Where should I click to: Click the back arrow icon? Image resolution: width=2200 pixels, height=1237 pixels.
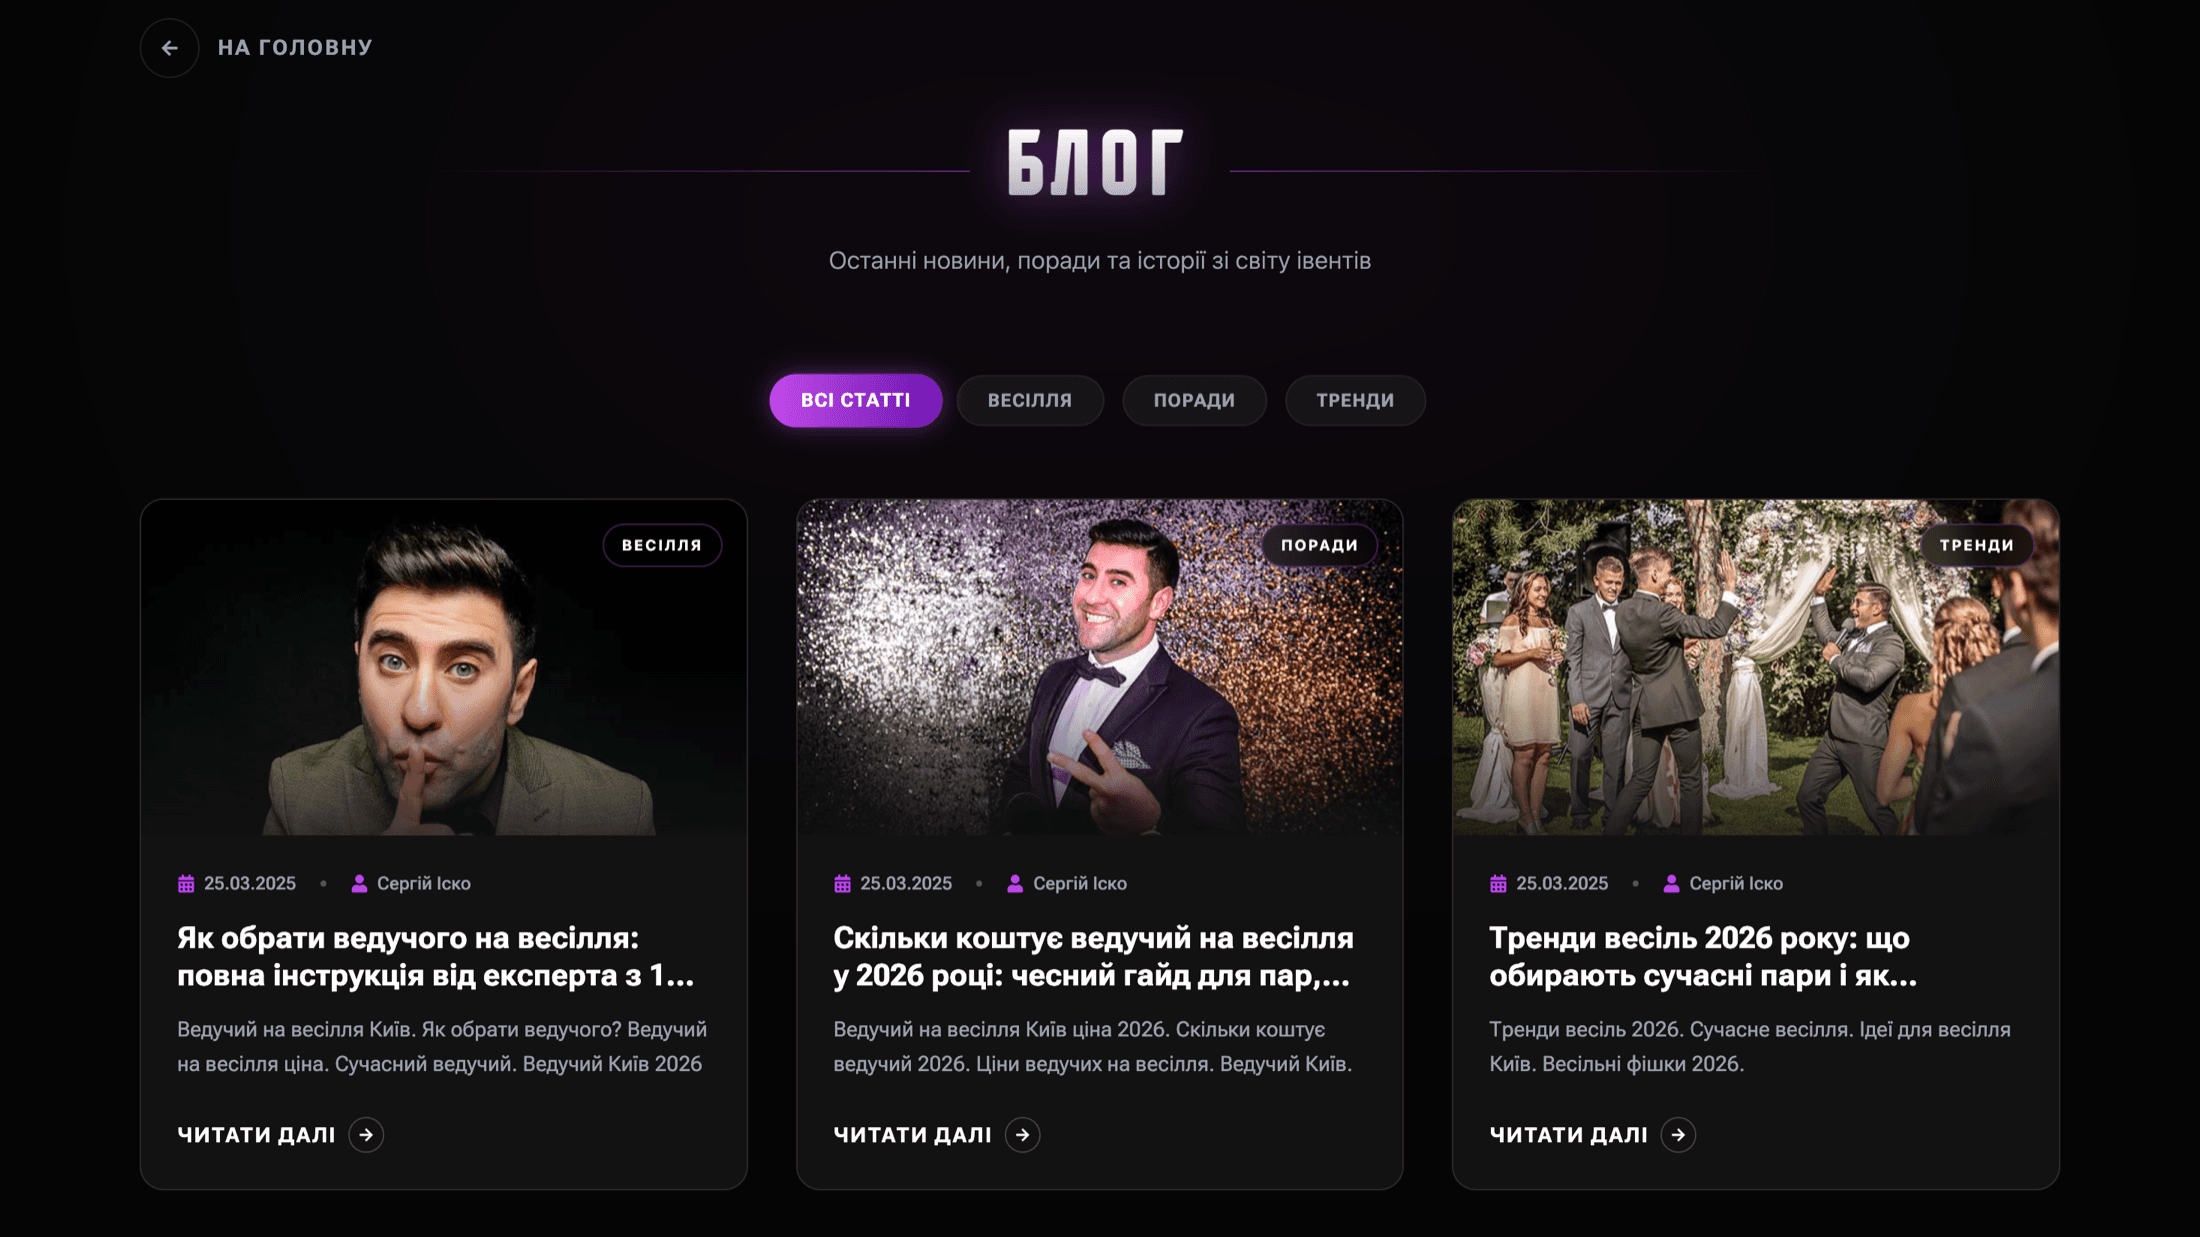pos(169,47)
